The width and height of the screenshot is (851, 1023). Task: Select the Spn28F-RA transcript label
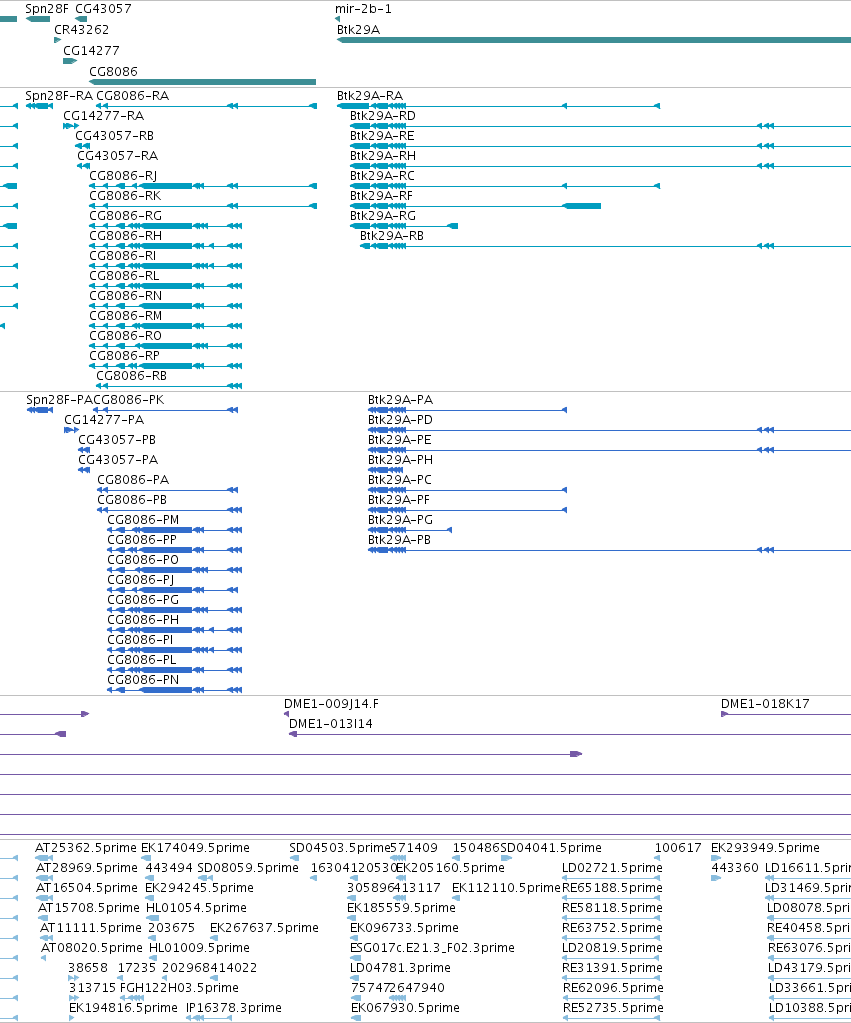pyautogui.click(x=59, y=96)
